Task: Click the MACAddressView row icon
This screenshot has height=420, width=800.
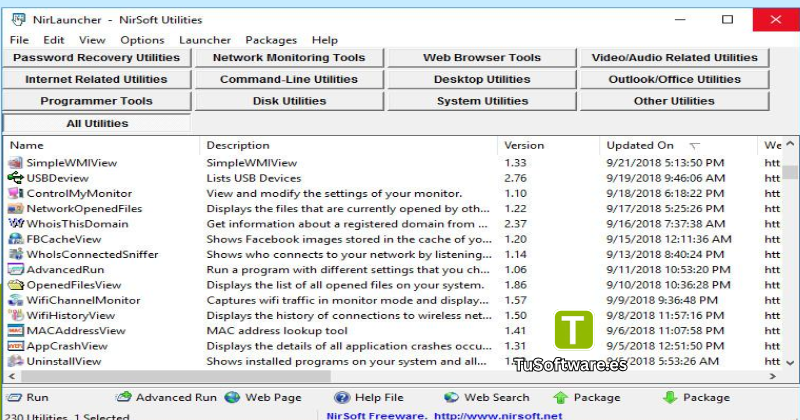Action: pos(16,331)
